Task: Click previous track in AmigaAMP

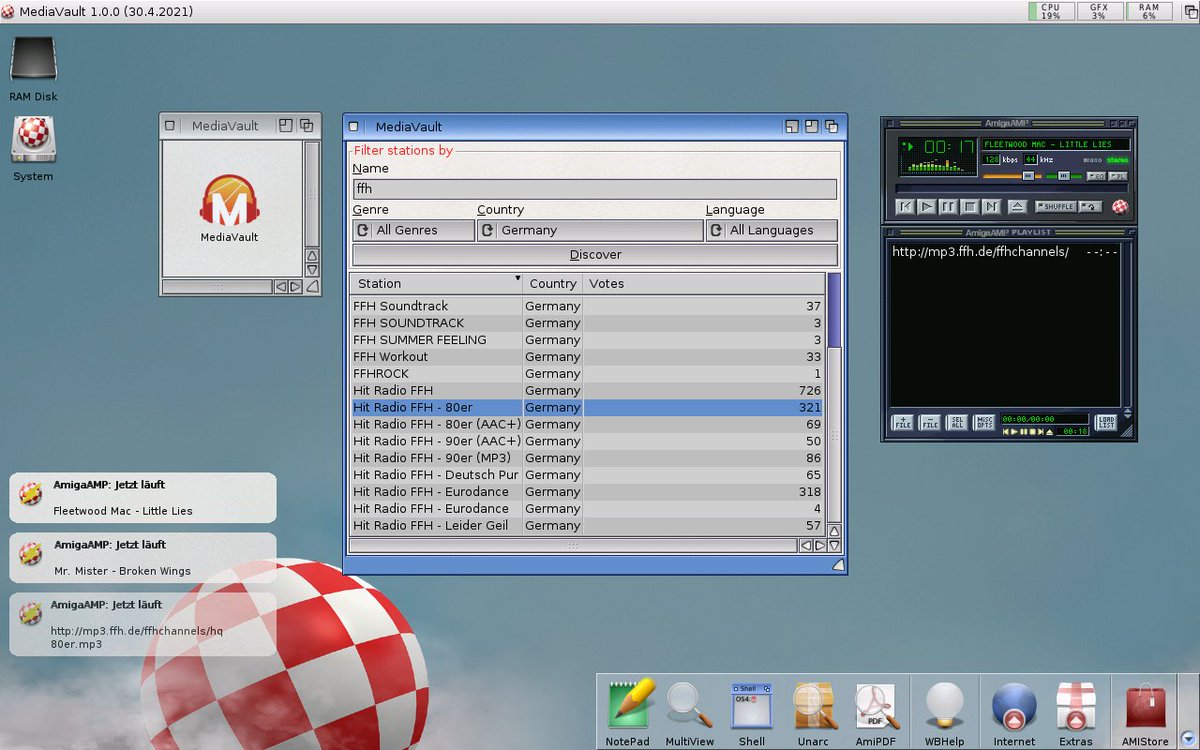Action: (905, 207)
